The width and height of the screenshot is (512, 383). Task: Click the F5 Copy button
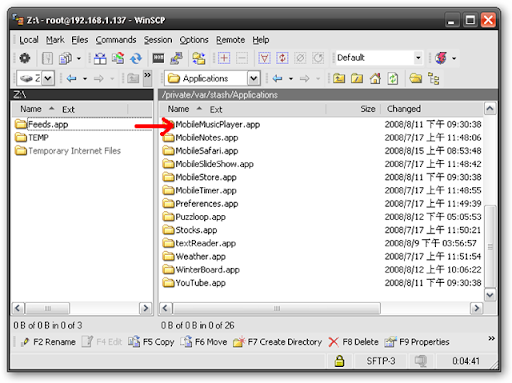click(151, 342)
